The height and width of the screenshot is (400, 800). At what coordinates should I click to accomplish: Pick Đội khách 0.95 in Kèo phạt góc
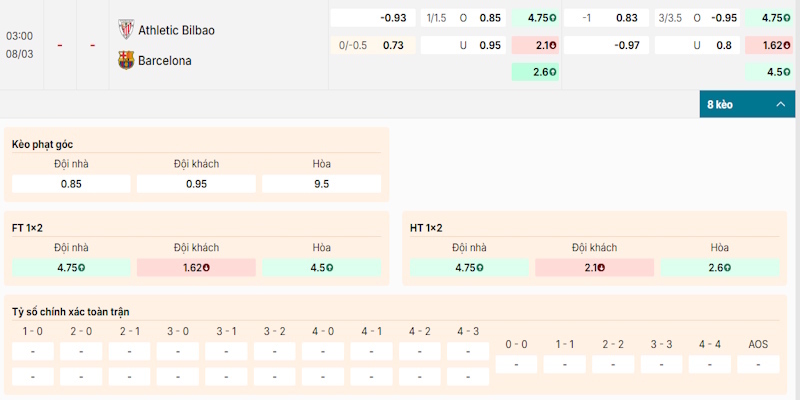[x=196, y=184]
